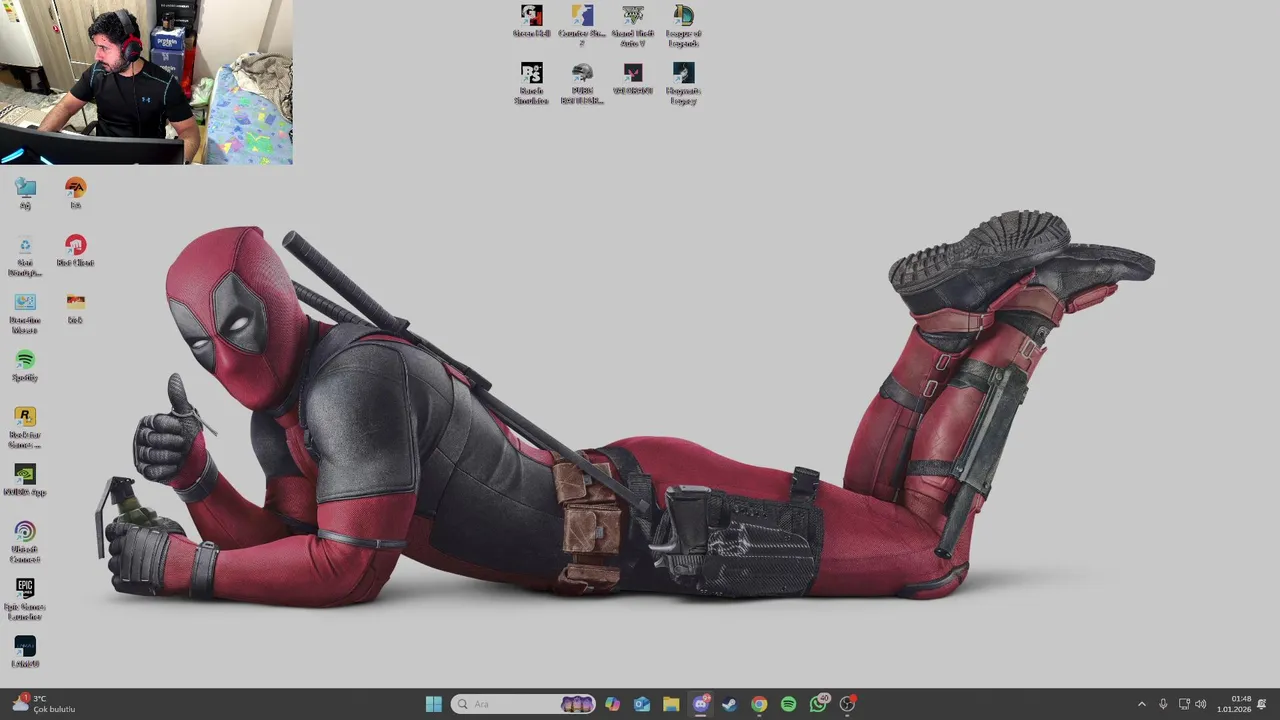Open the network tray icon

click(1184, 704)
